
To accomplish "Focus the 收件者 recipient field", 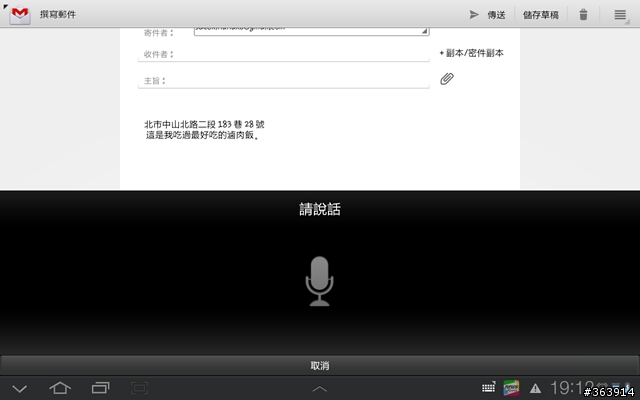I will pos(284,54).
